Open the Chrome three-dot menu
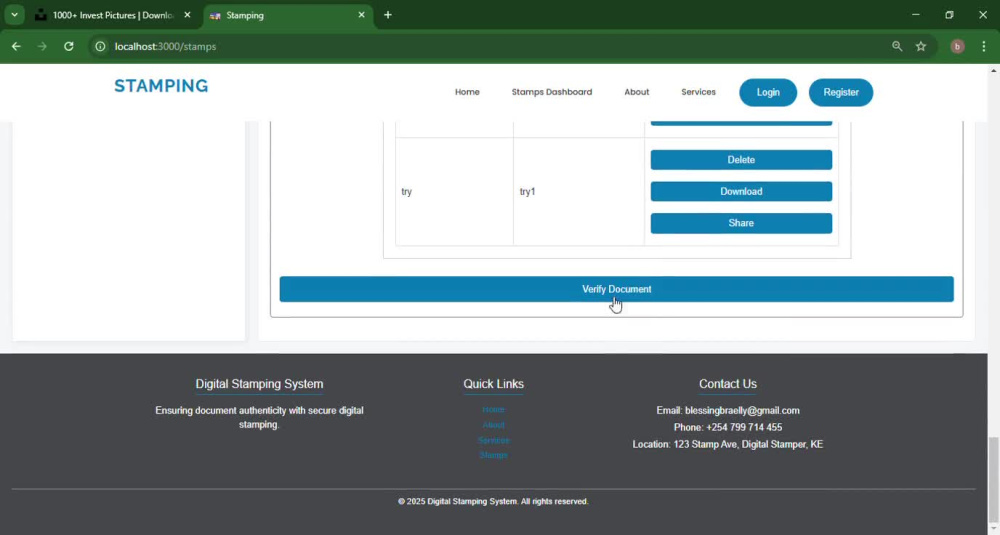 point(984,47)
